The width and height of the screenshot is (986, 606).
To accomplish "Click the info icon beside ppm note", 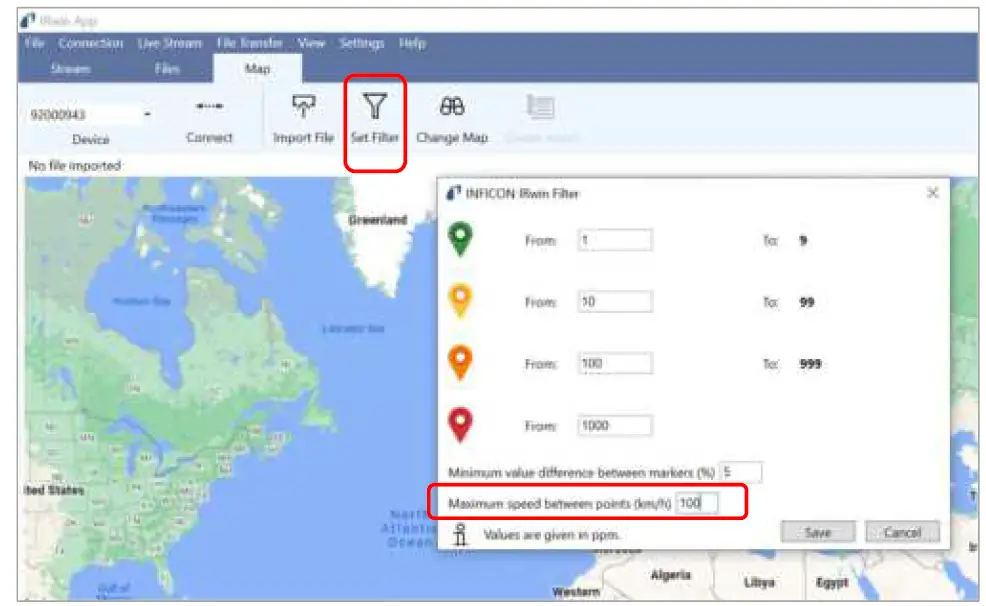I will tap(460, 534).
